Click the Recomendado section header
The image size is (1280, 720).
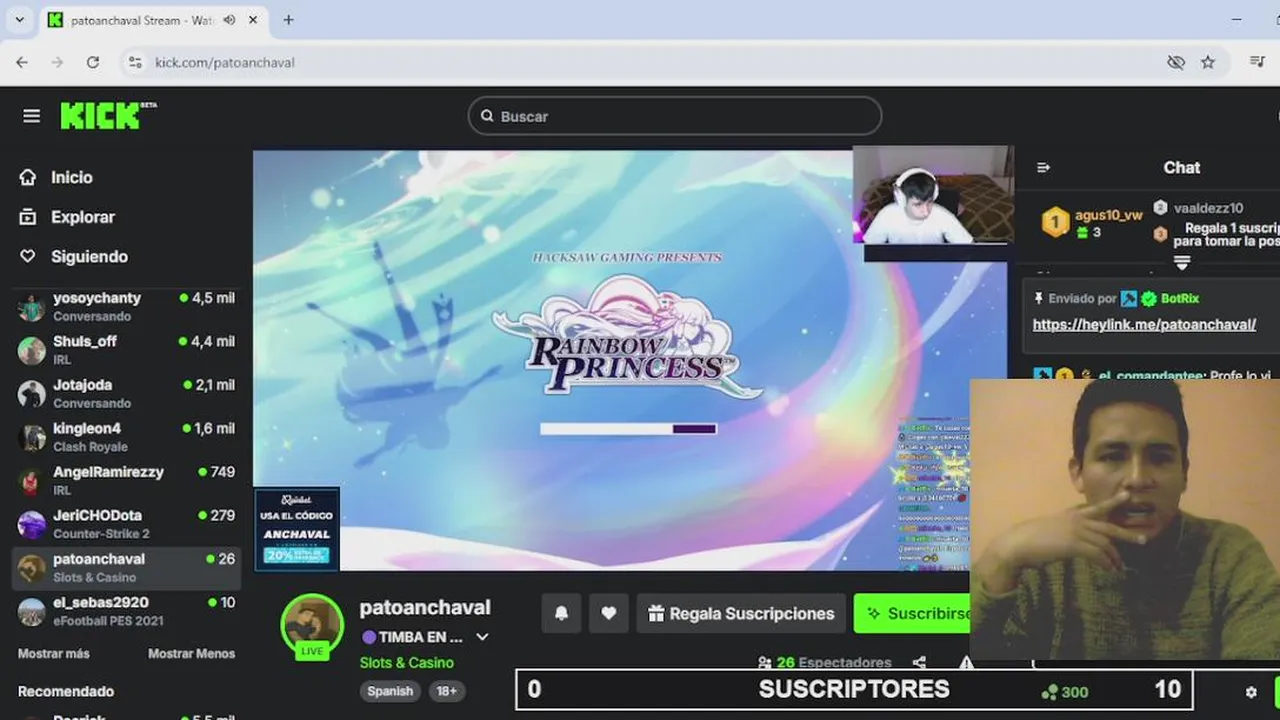tap(66, 691)
